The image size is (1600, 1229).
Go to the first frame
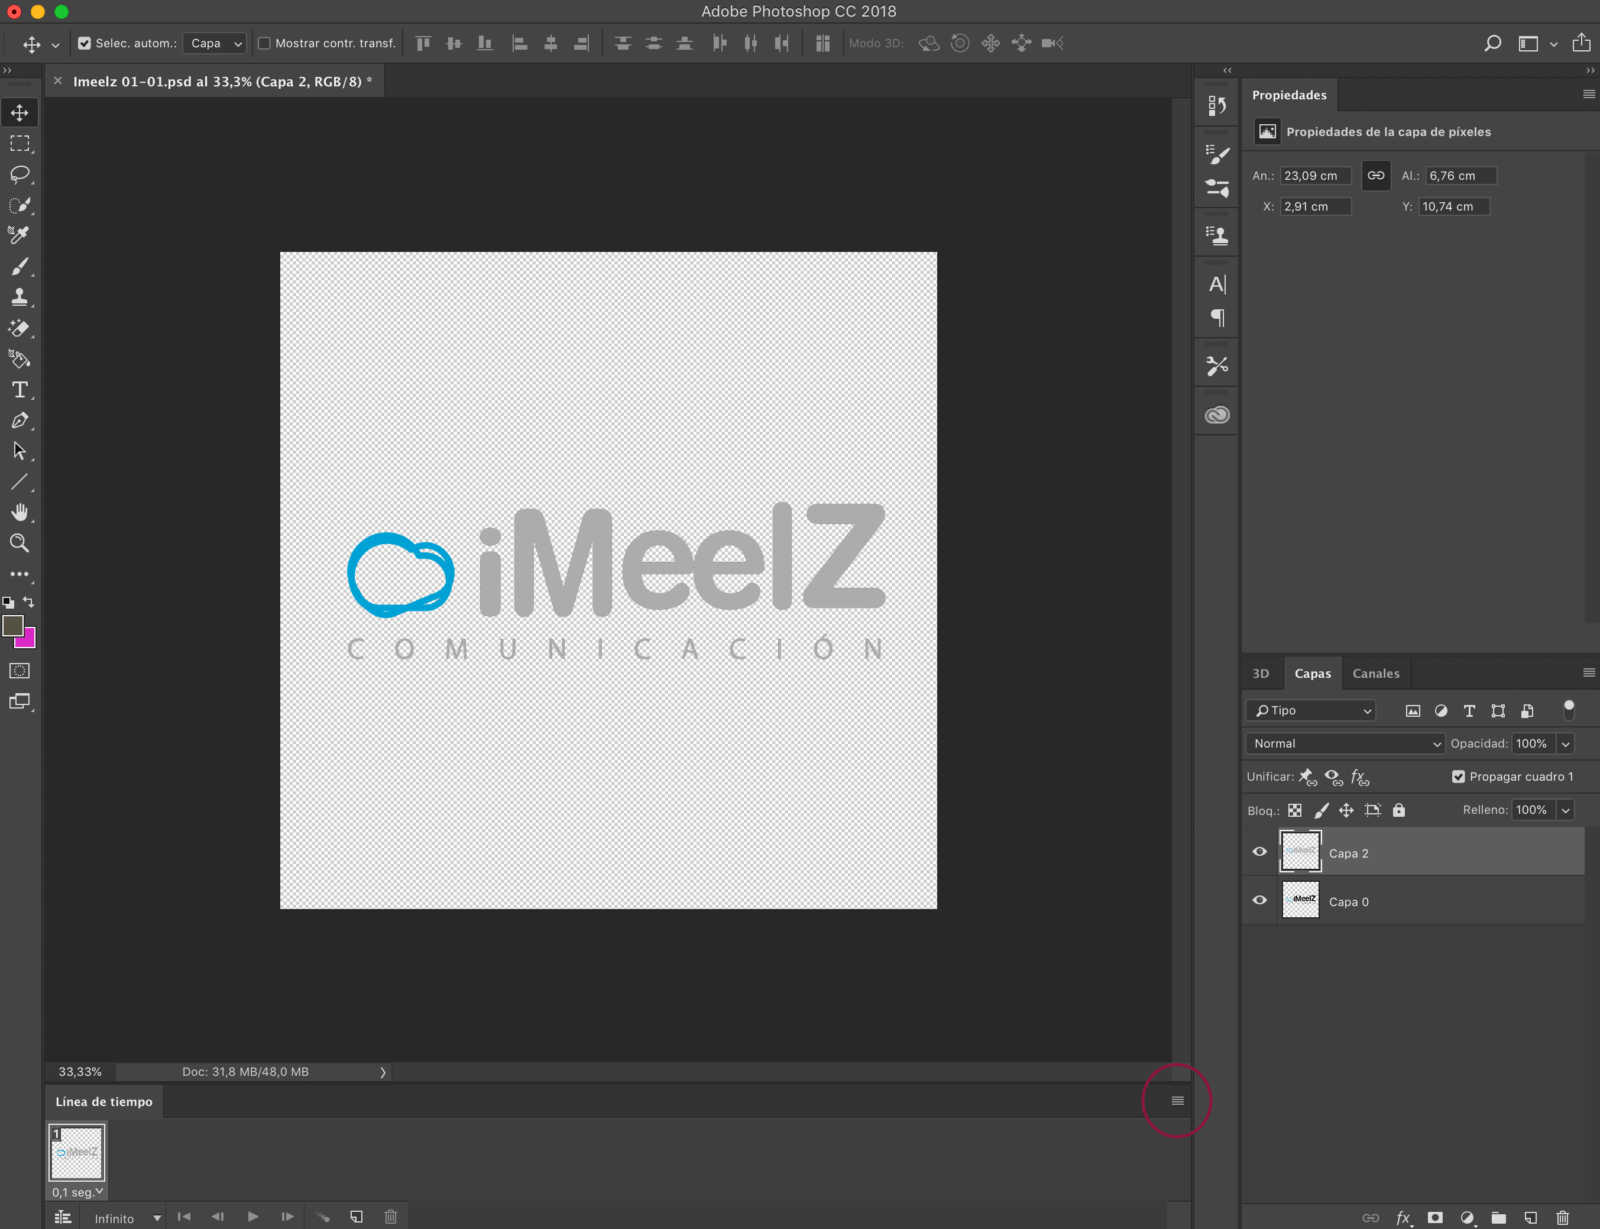[184, 1217]
